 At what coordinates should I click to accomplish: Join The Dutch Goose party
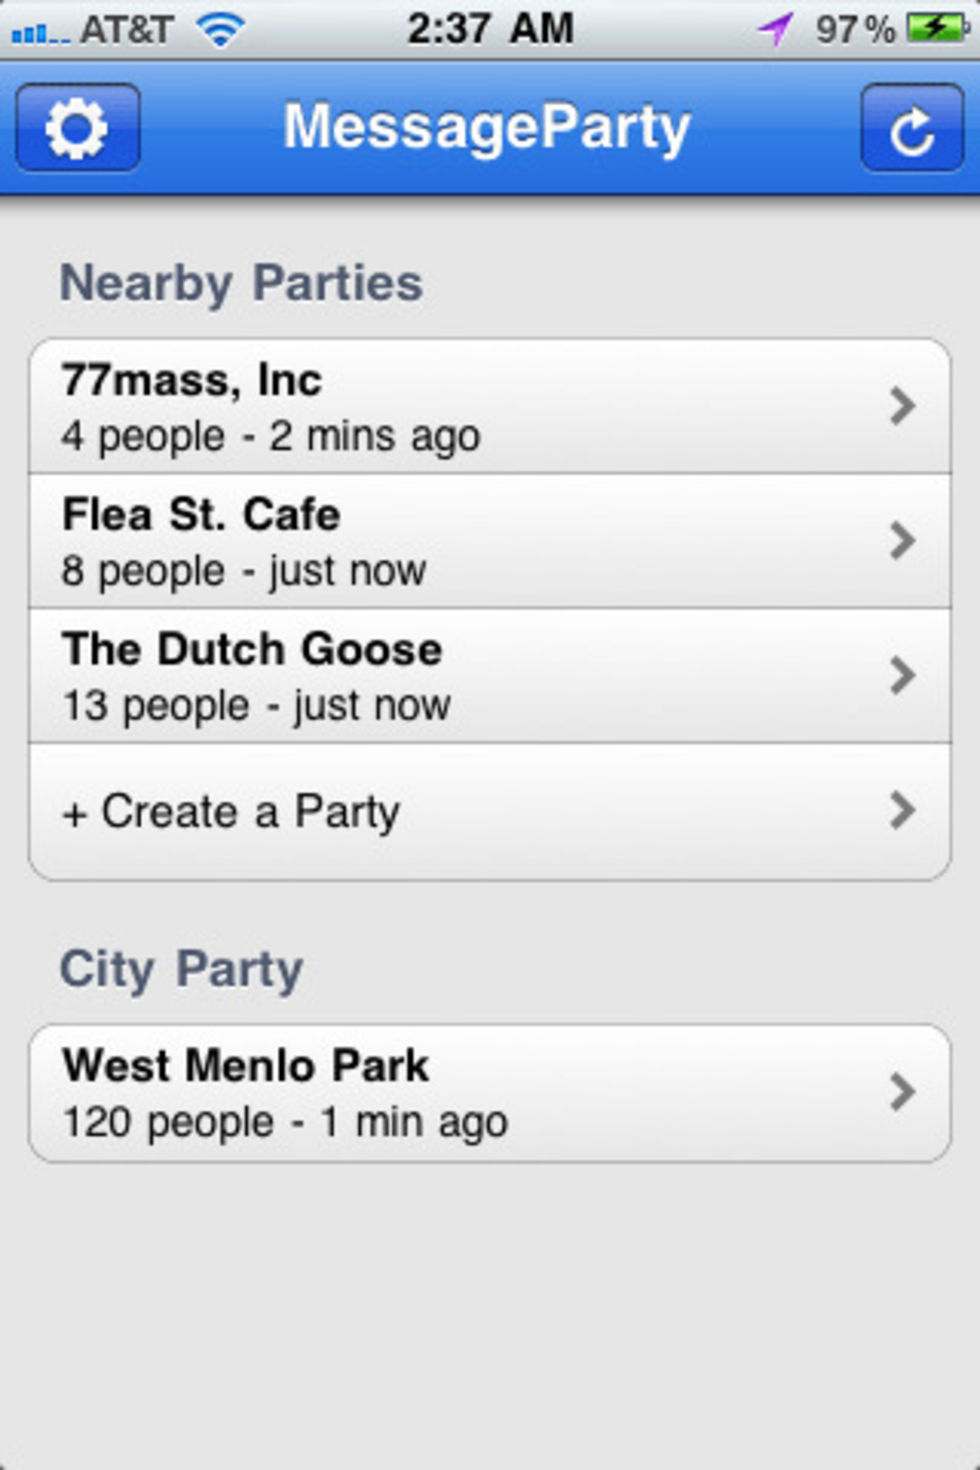pos(400,676)
